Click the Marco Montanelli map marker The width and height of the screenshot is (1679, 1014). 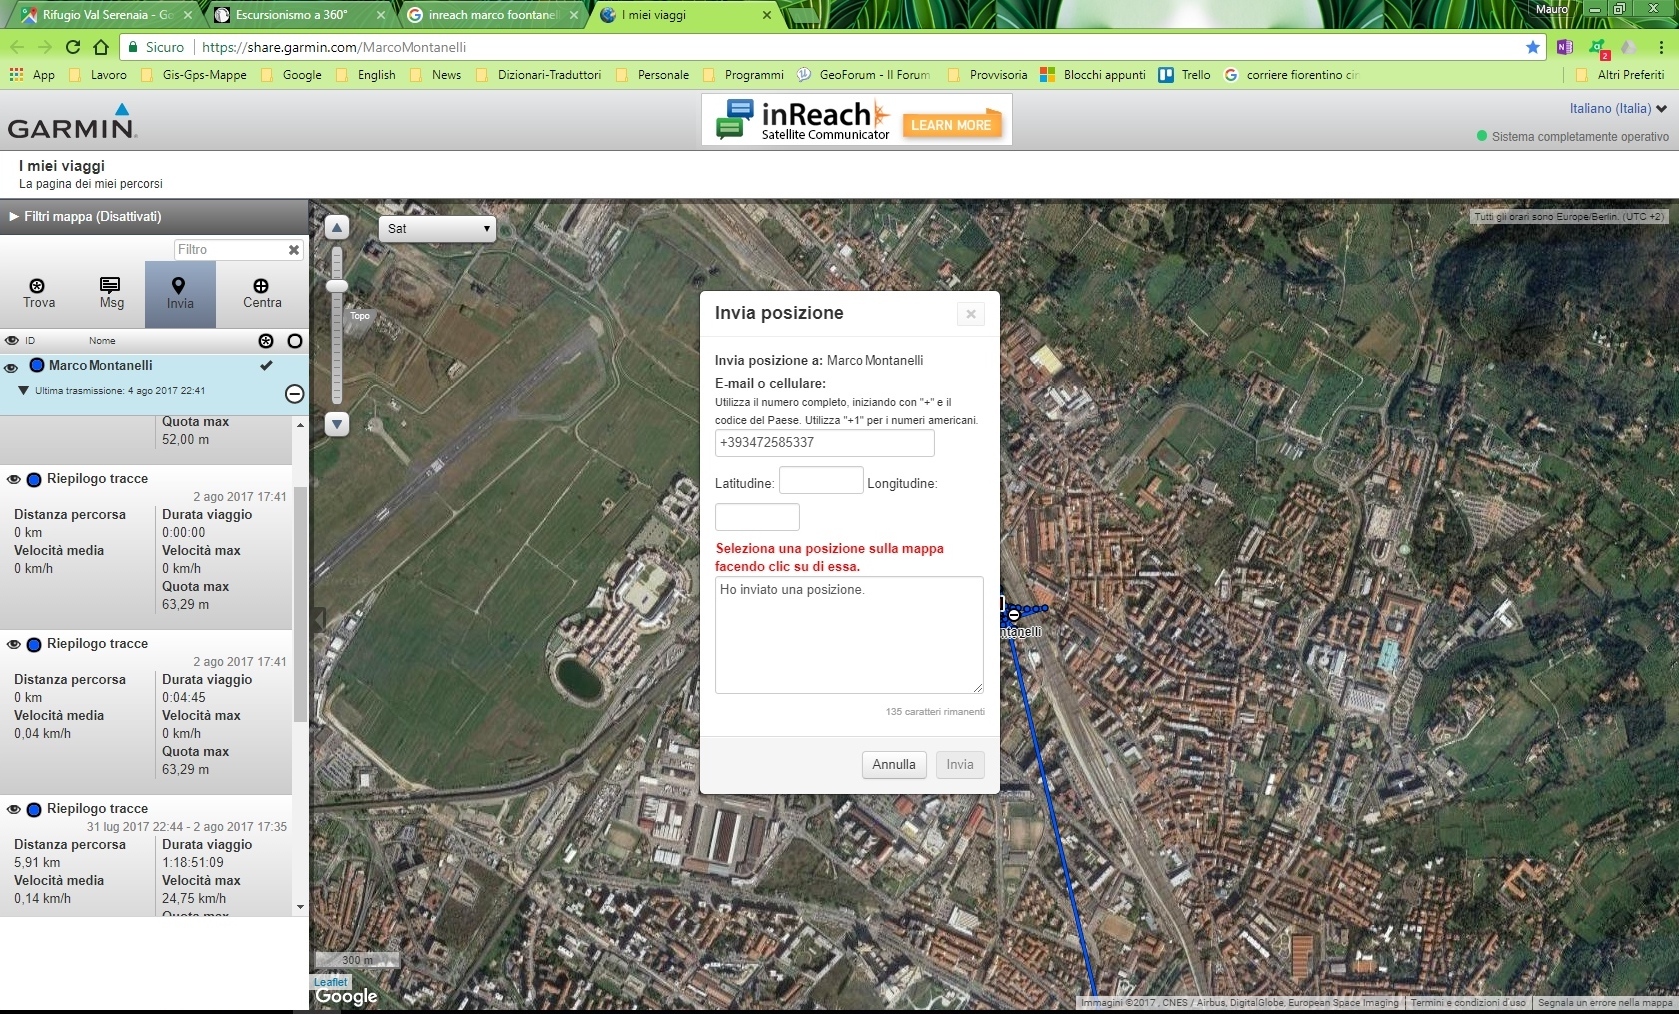[1013, 614]
